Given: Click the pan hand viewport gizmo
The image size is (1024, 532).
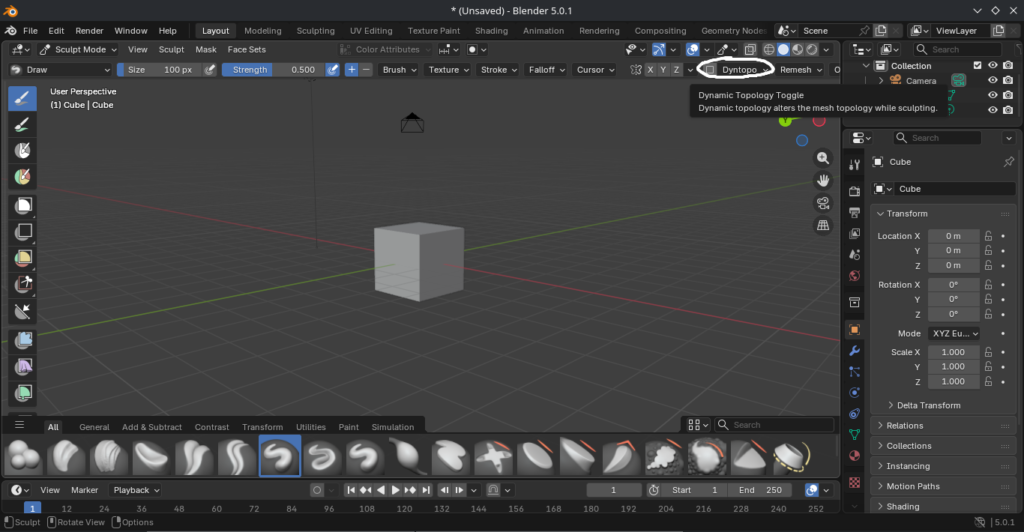Looking at the screenshot, I should tap(823, 180).
